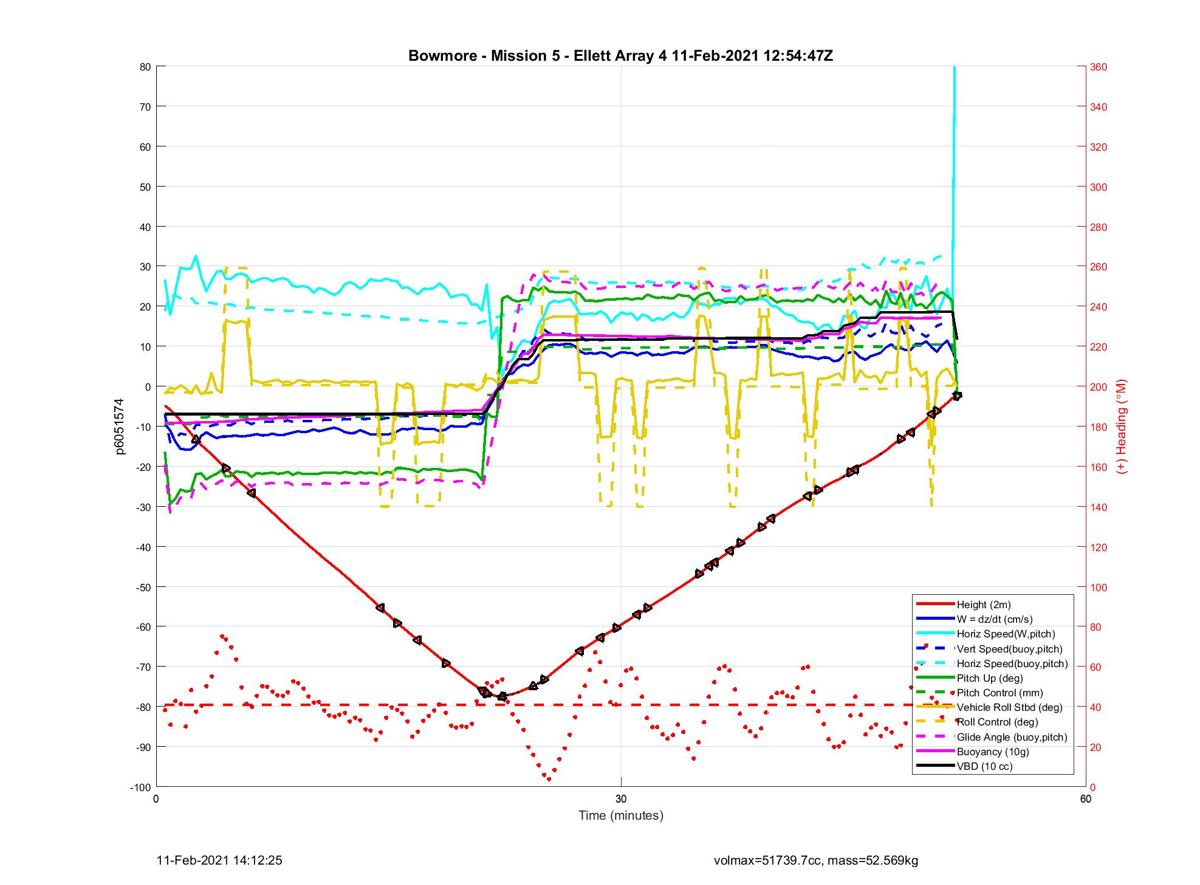Click the right axis tick label '280'
Image resolution: width=1200 pixels, height=885 pixels.
tap(1100, 227)
